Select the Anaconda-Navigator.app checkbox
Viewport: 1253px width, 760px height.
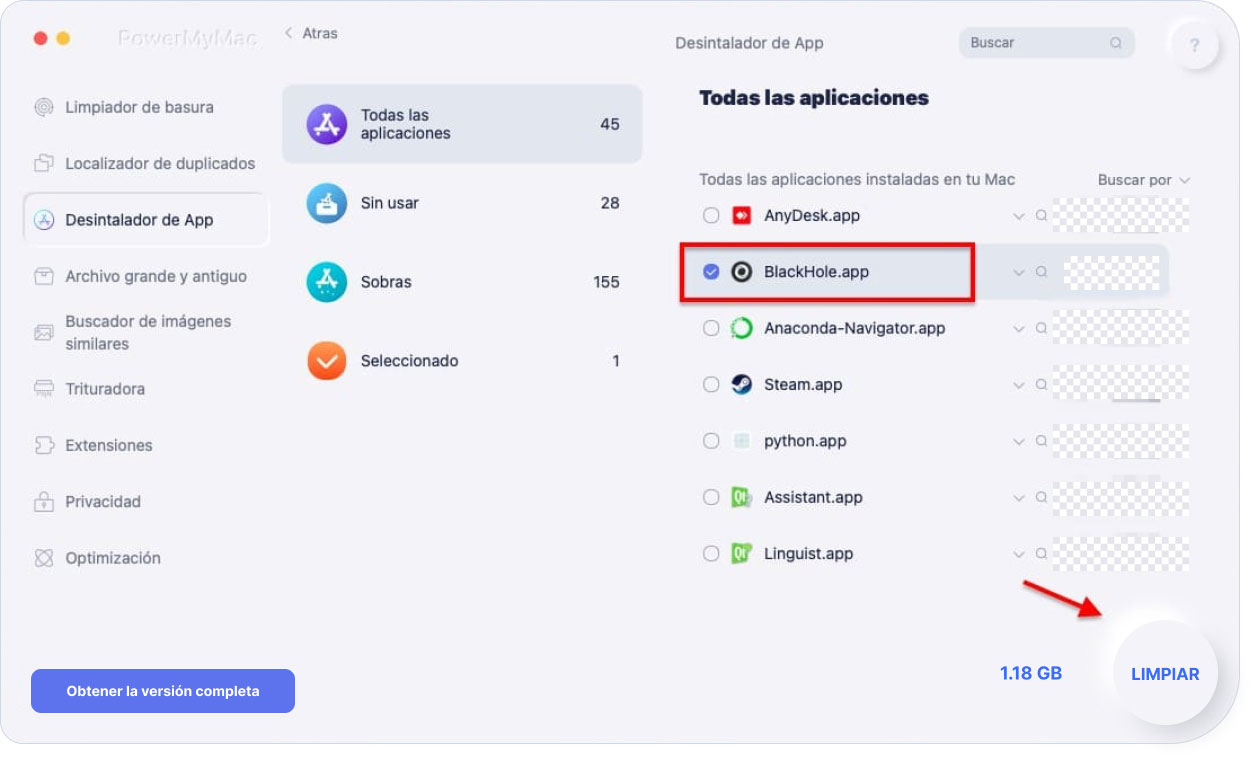point(711,328)
